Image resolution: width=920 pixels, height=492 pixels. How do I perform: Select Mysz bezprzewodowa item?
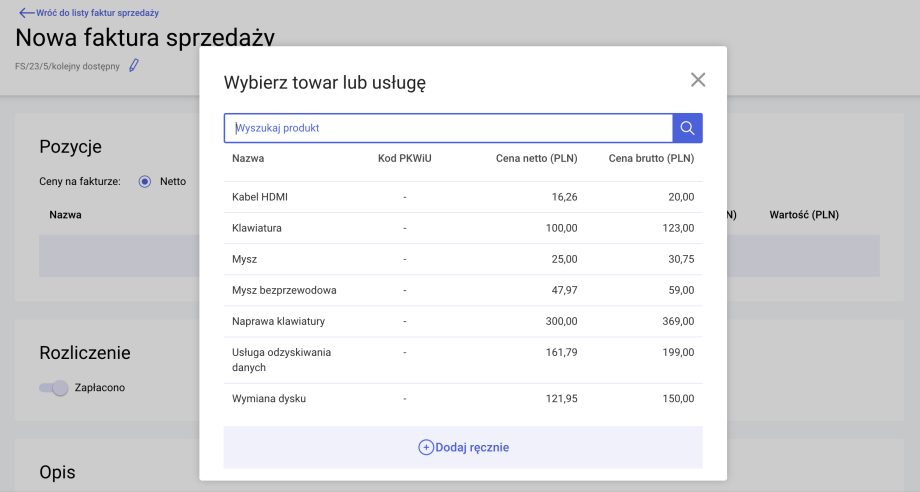(x=284, y=290)
